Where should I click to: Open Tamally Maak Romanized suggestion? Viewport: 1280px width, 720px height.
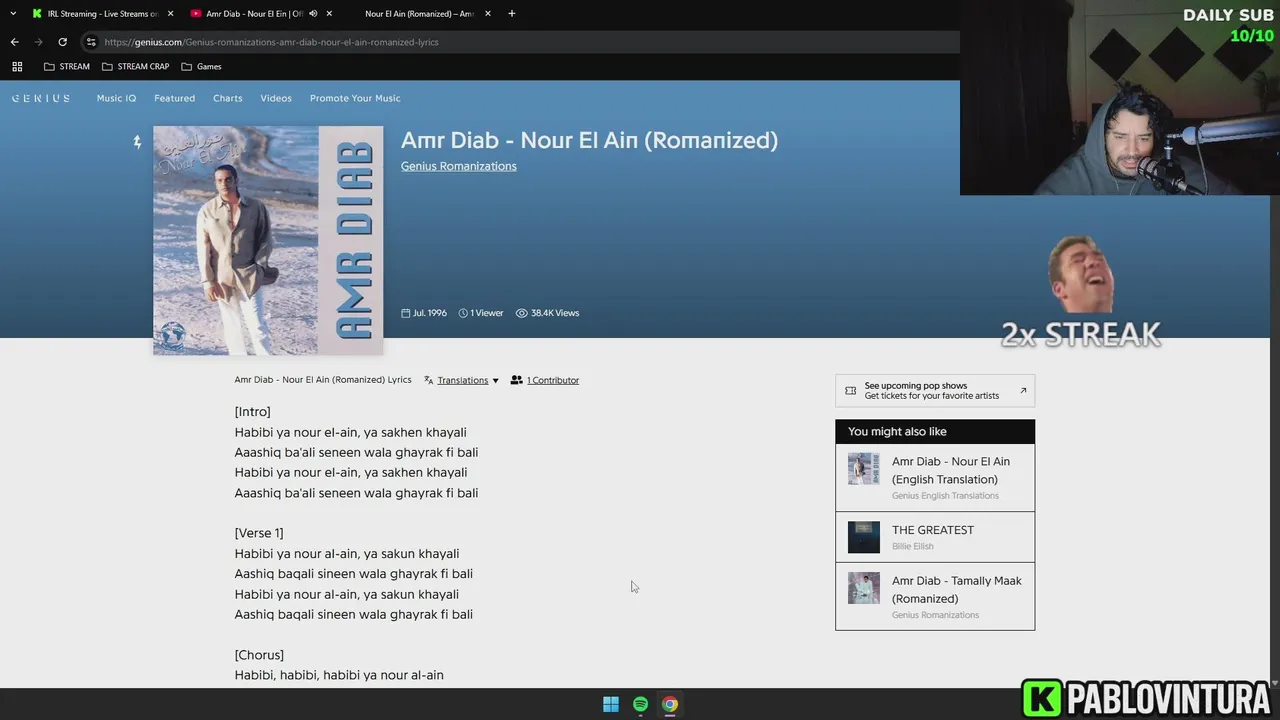[935, 596]
